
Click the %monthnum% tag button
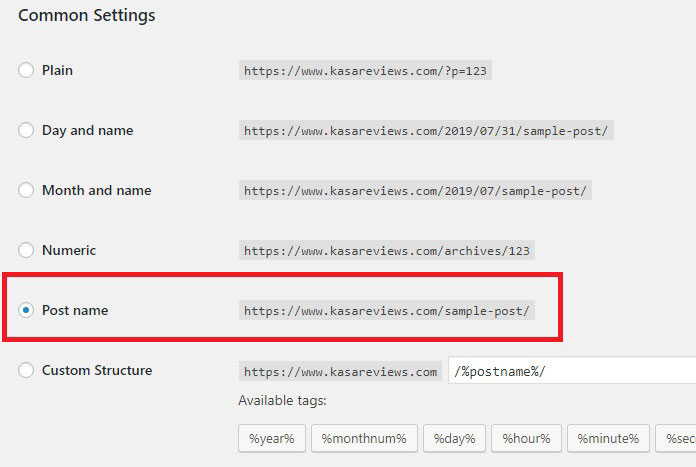(363, 438)
